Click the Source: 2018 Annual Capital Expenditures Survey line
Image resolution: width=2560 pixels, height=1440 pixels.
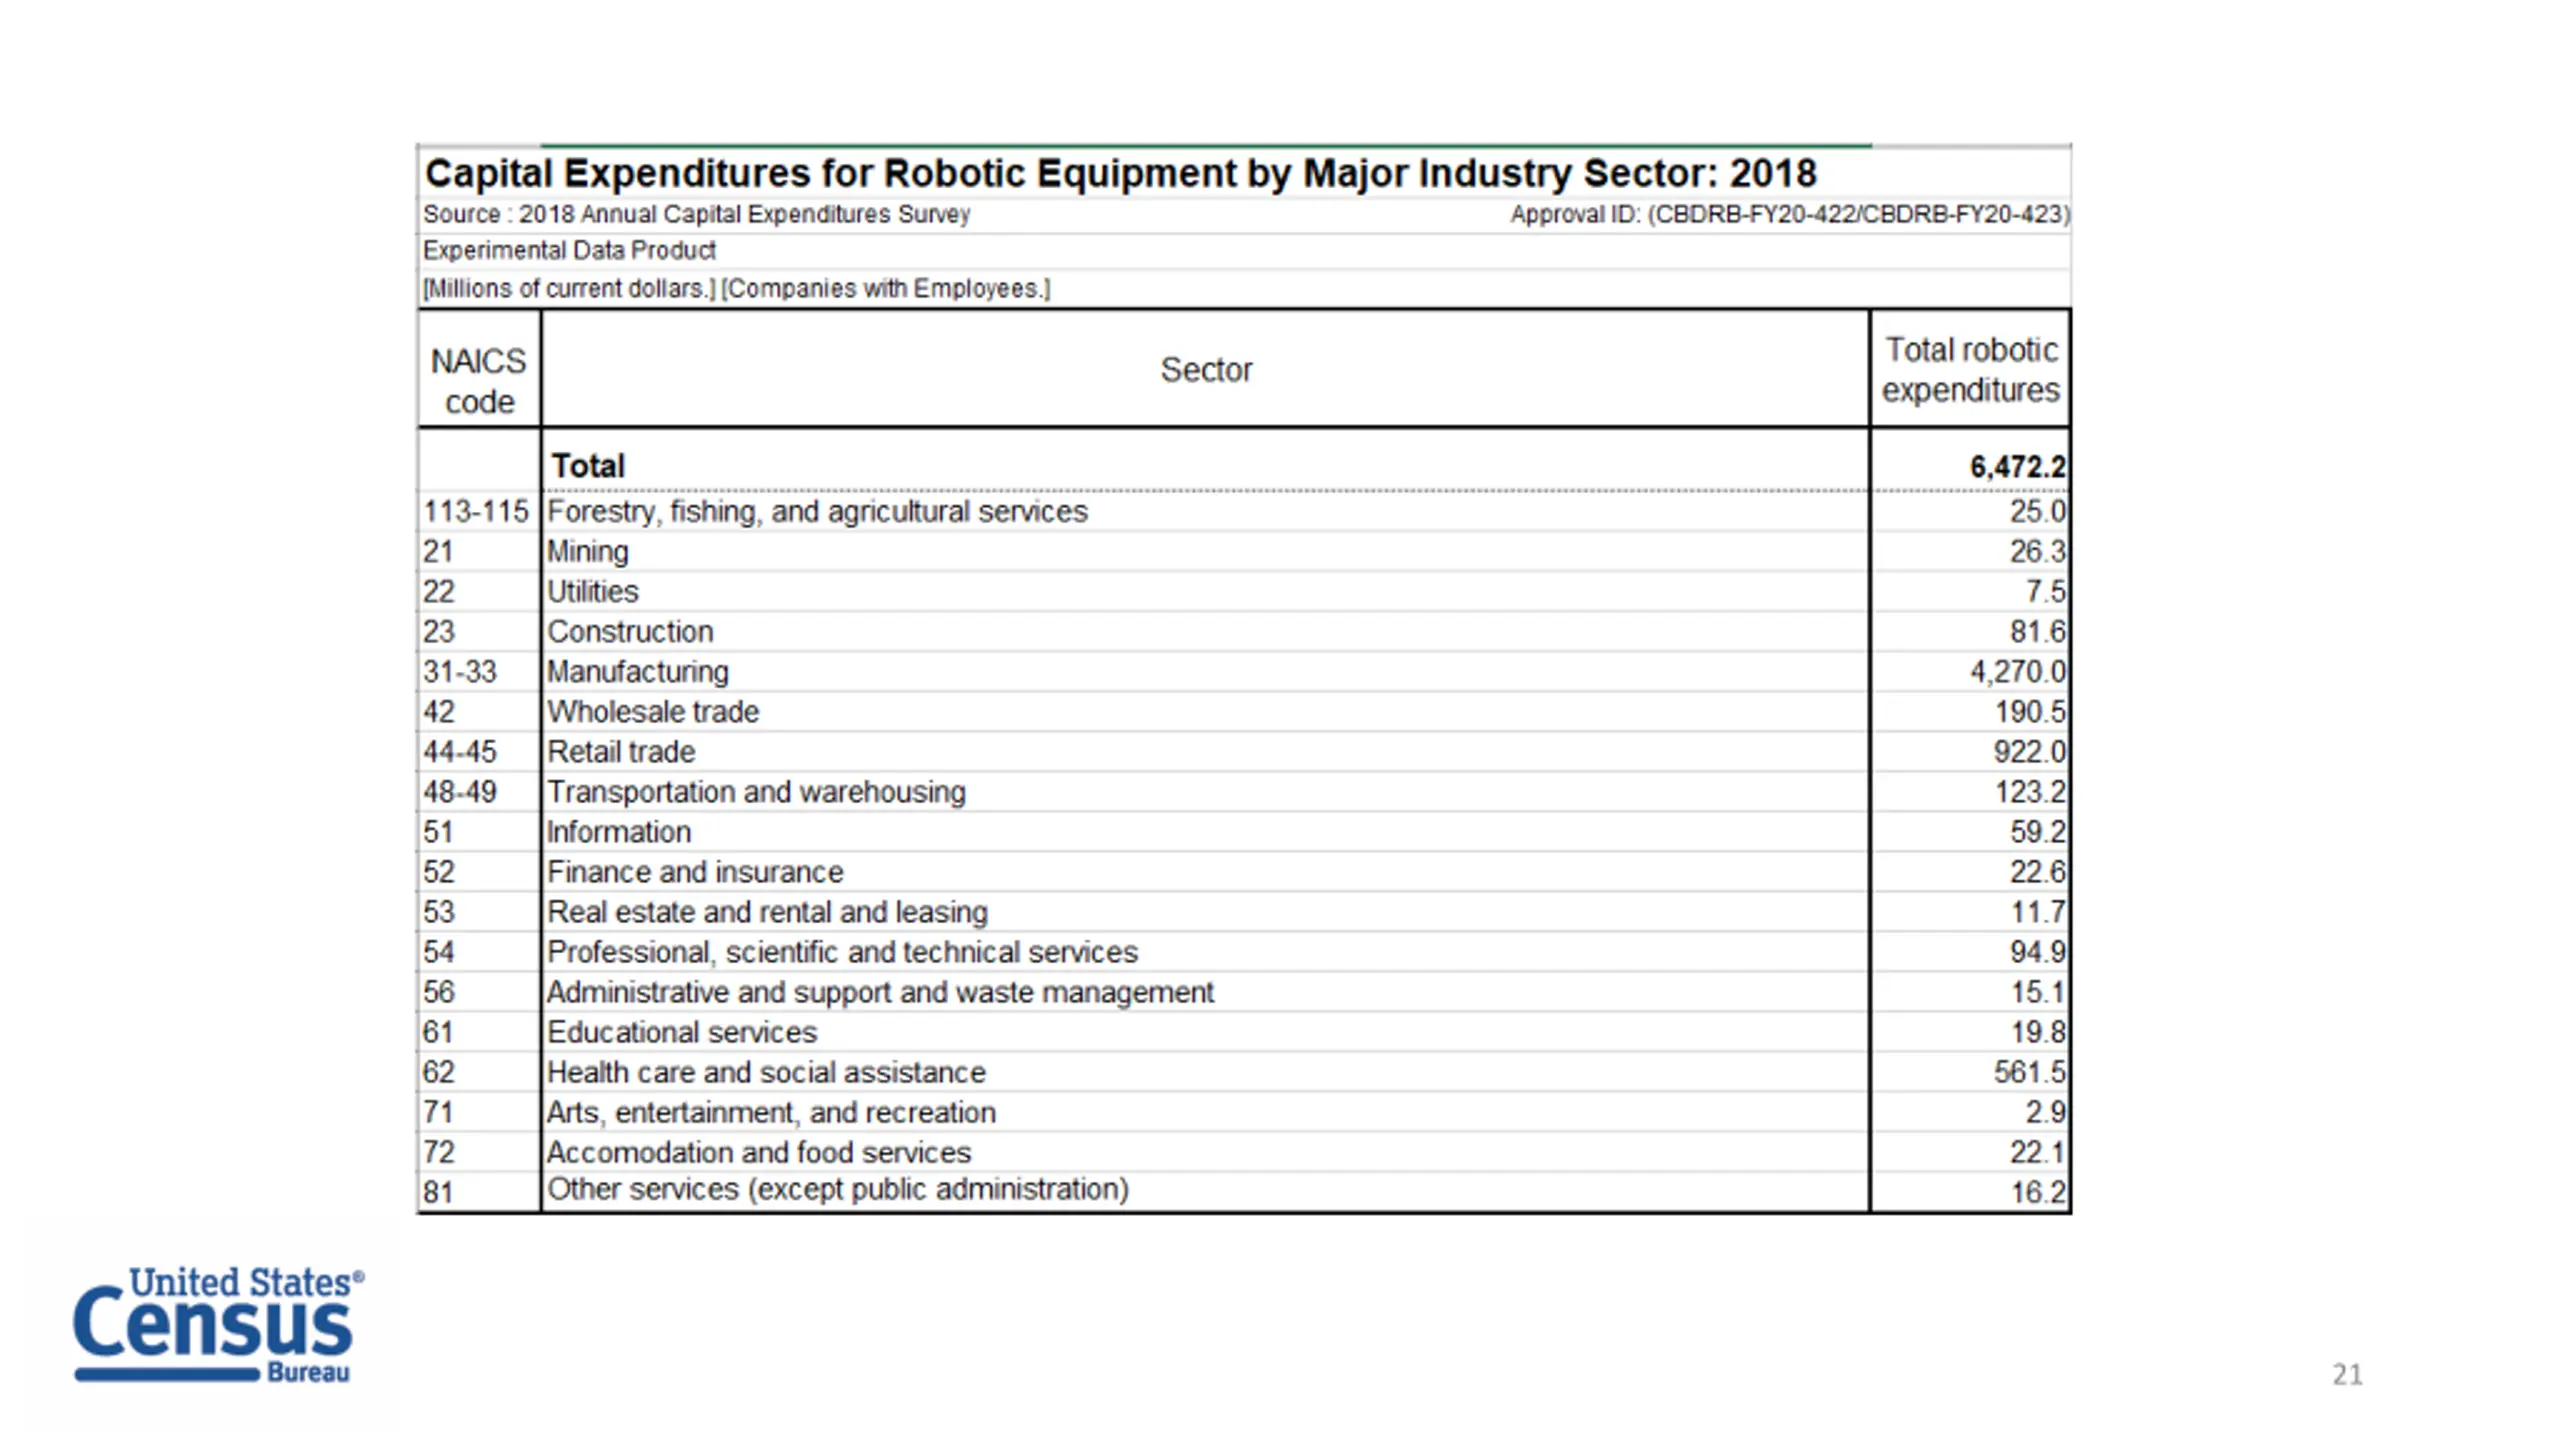coord(696,214)
